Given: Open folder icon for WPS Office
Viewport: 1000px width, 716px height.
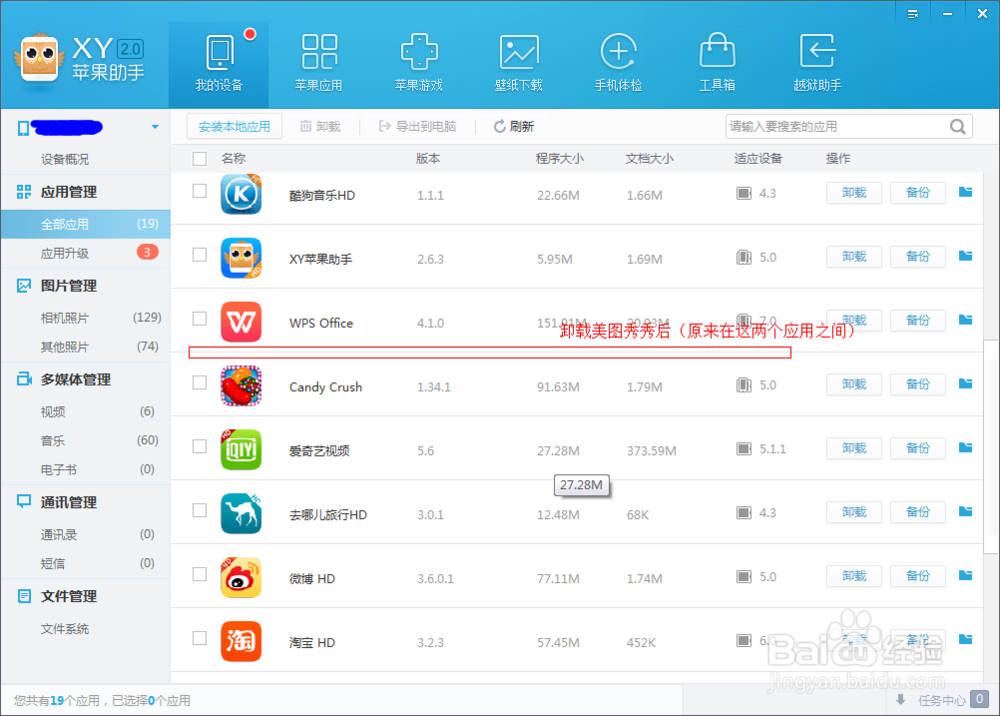Looking at the screenshot, I should pyautogui.click(x=966, y=319).
